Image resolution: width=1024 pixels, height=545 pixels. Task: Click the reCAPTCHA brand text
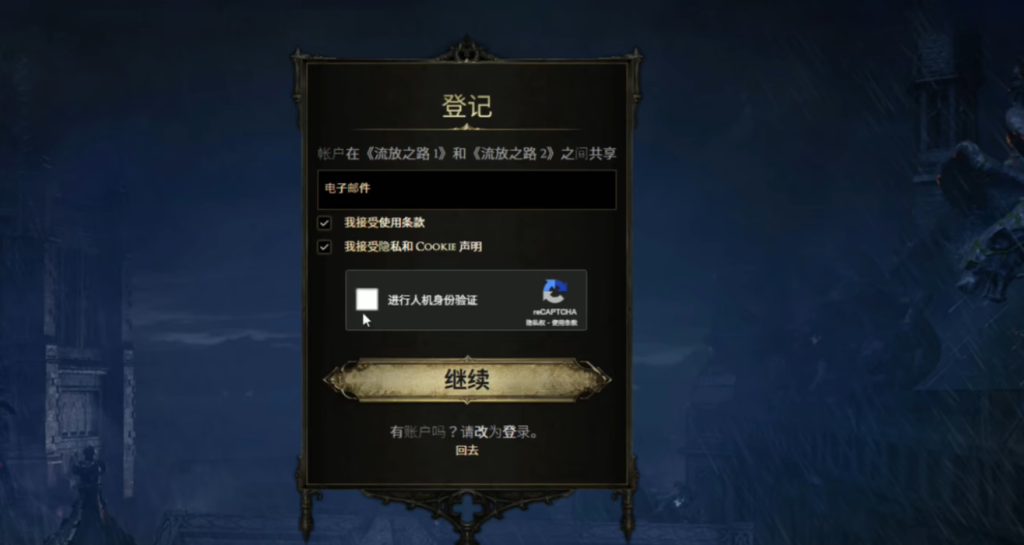coord(554,312)
